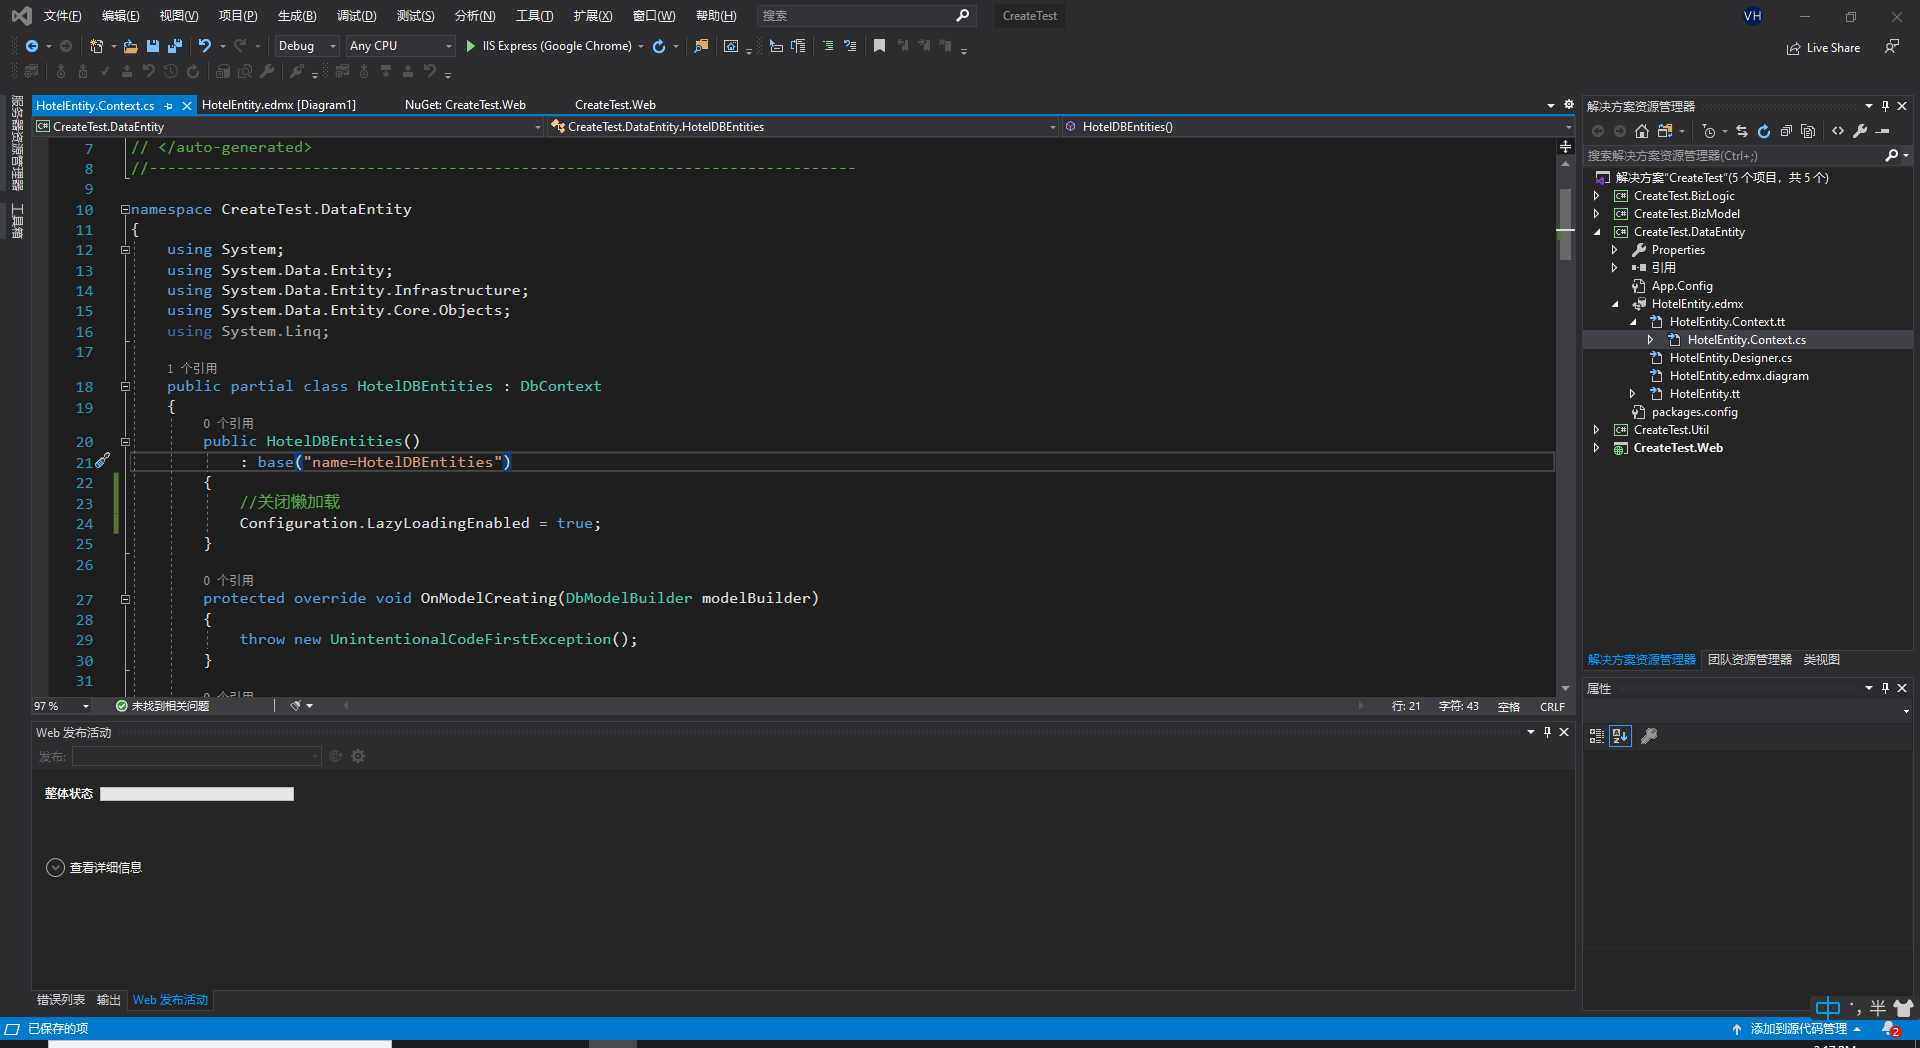This screenshot has height=1048, width=1920.
Task: Toggle auto-hide pin on Properties panel
Action: pos(1885,688)
